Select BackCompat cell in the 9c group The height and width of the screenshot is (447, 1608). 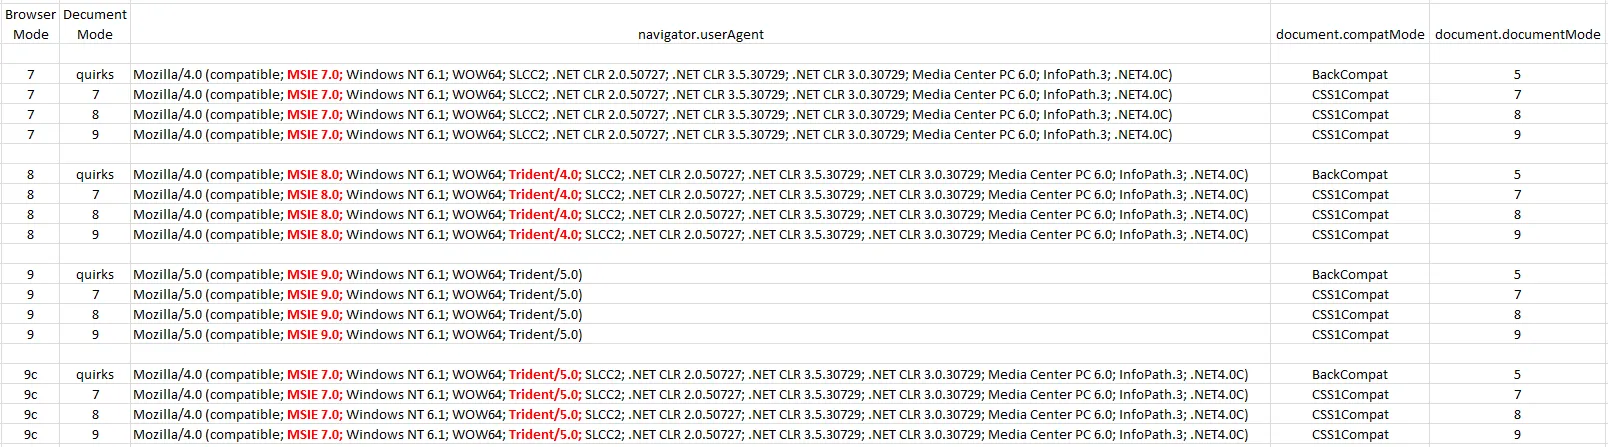pyautogui.click(x=1350, y=374)
